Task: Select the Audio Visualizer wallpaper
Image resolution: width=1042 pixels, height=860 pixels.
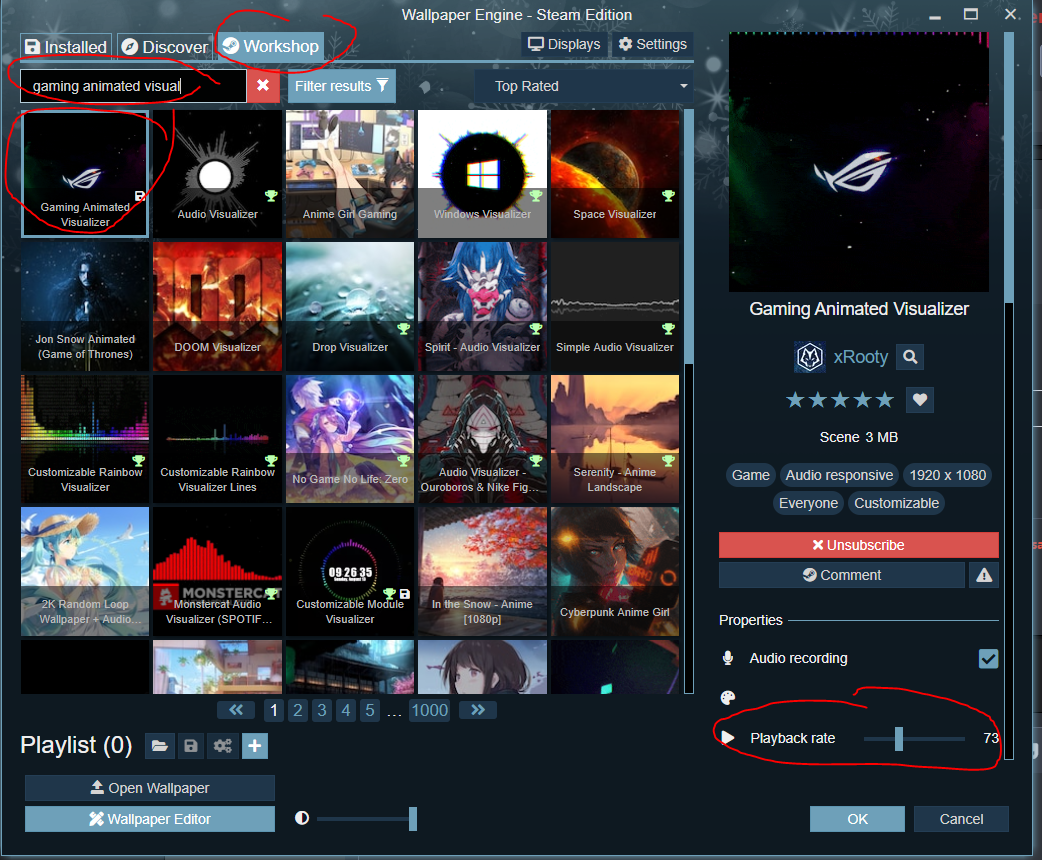Action: [217, 174]
